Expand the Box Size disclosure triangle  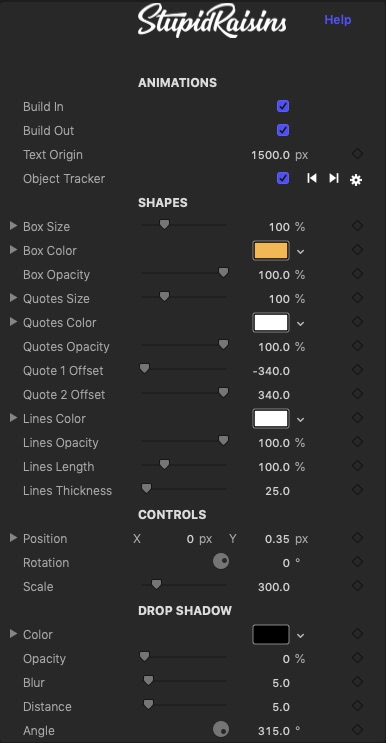tap(13, 226)
